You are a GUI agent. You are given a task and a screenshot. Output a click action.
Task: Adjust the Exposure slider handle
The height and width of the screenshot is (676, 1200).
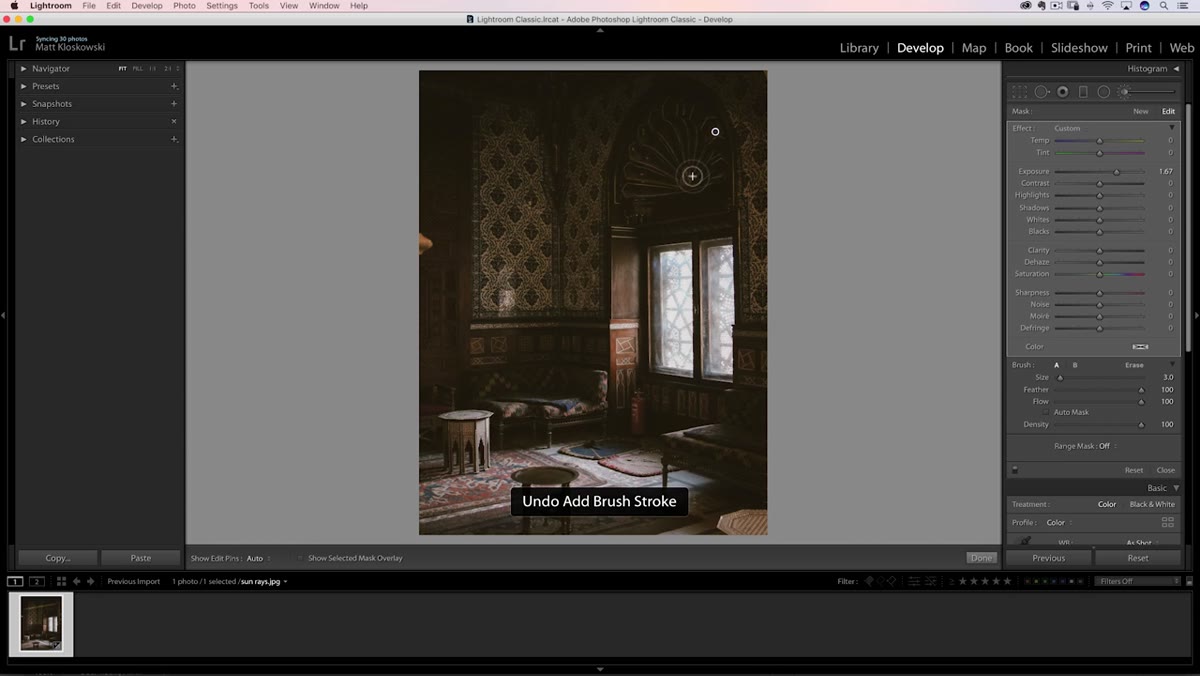coord(1116,172)
